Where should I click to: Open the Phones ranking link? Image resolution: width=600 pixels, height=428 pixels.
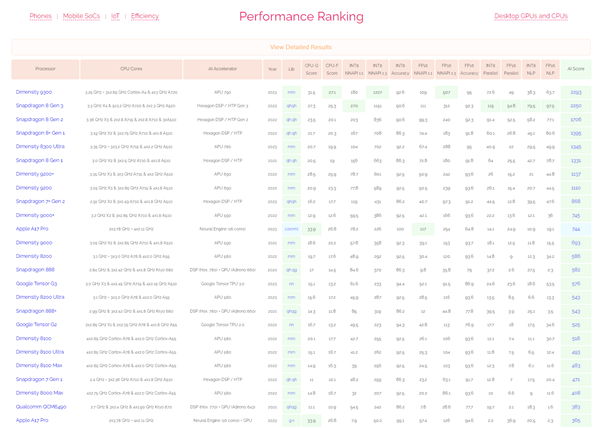coord(40,16)
